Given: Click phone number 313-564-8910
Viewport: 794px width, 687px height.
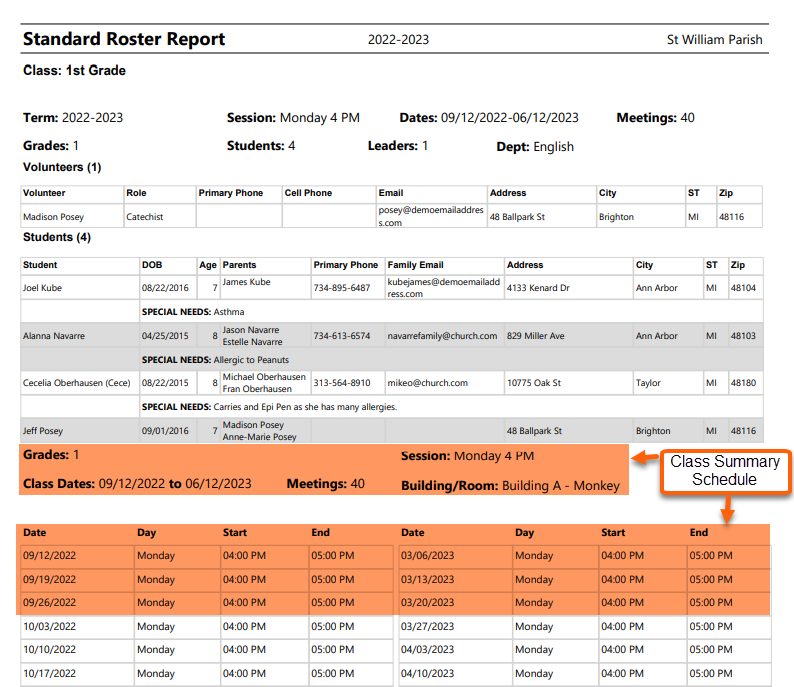Looking at the screenshot, I should point(342,383).
